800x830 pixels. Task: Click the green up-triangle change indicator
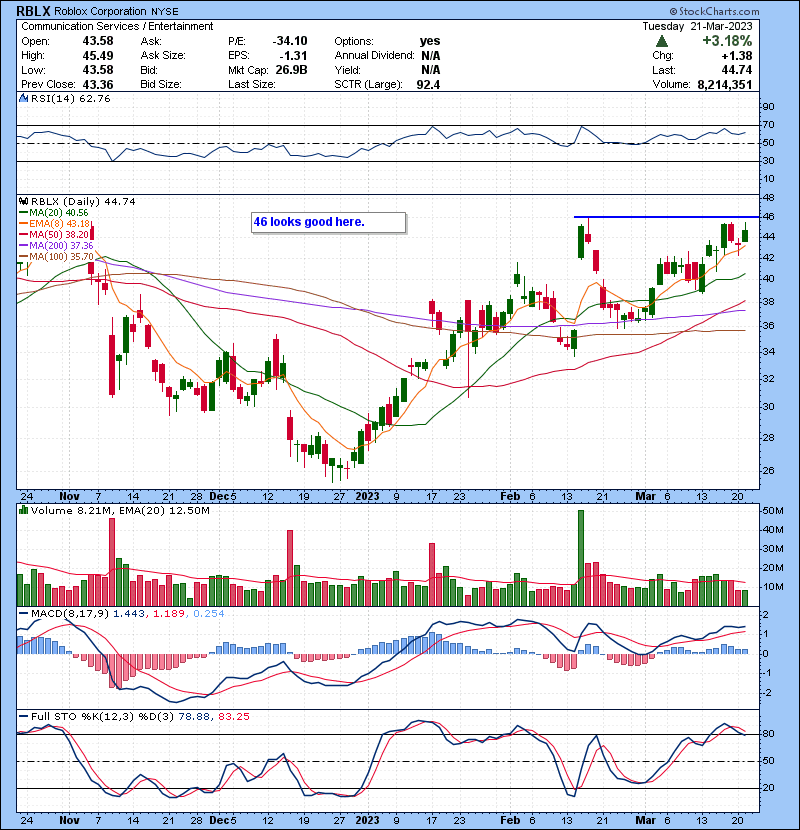[661, 41]
